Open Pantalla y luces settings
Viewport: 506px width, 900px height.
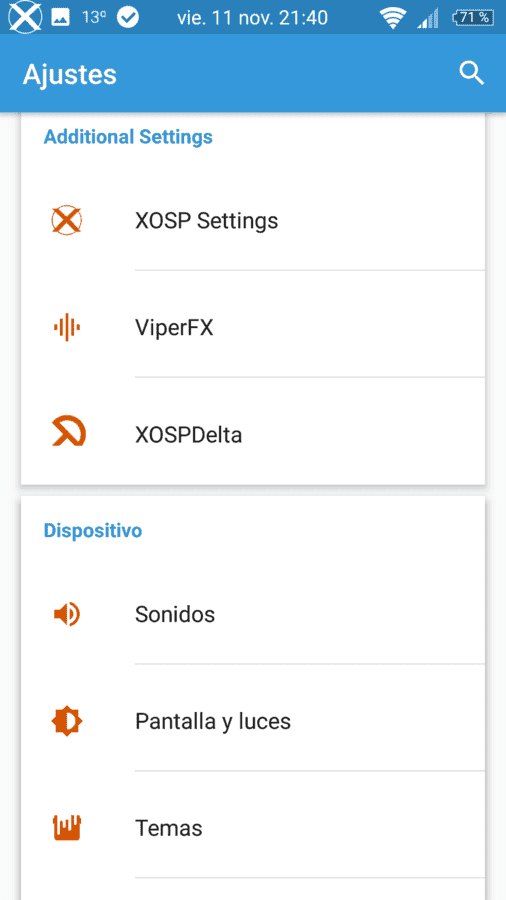click(253, 721)
